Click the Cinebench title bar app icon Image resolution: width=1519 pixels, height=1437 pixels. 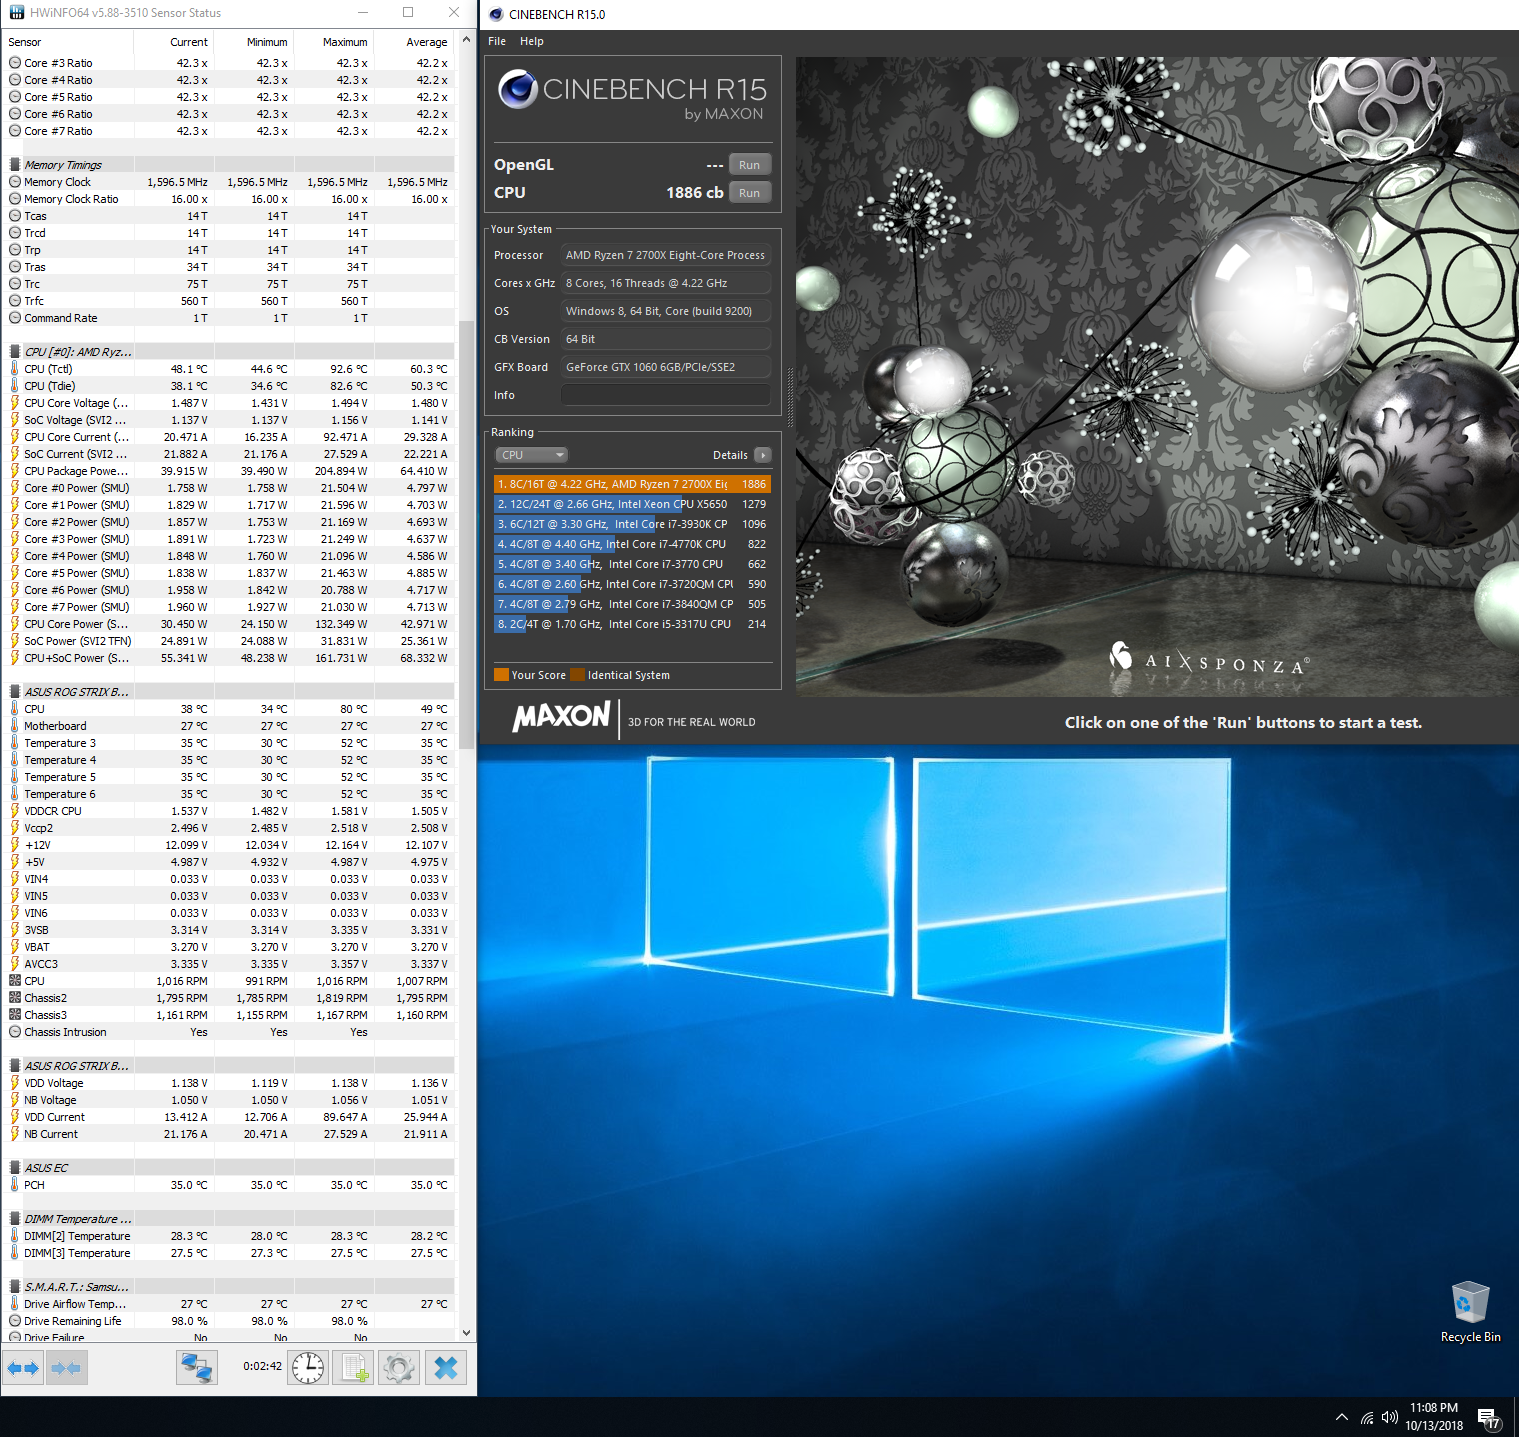tap(496, 14)
